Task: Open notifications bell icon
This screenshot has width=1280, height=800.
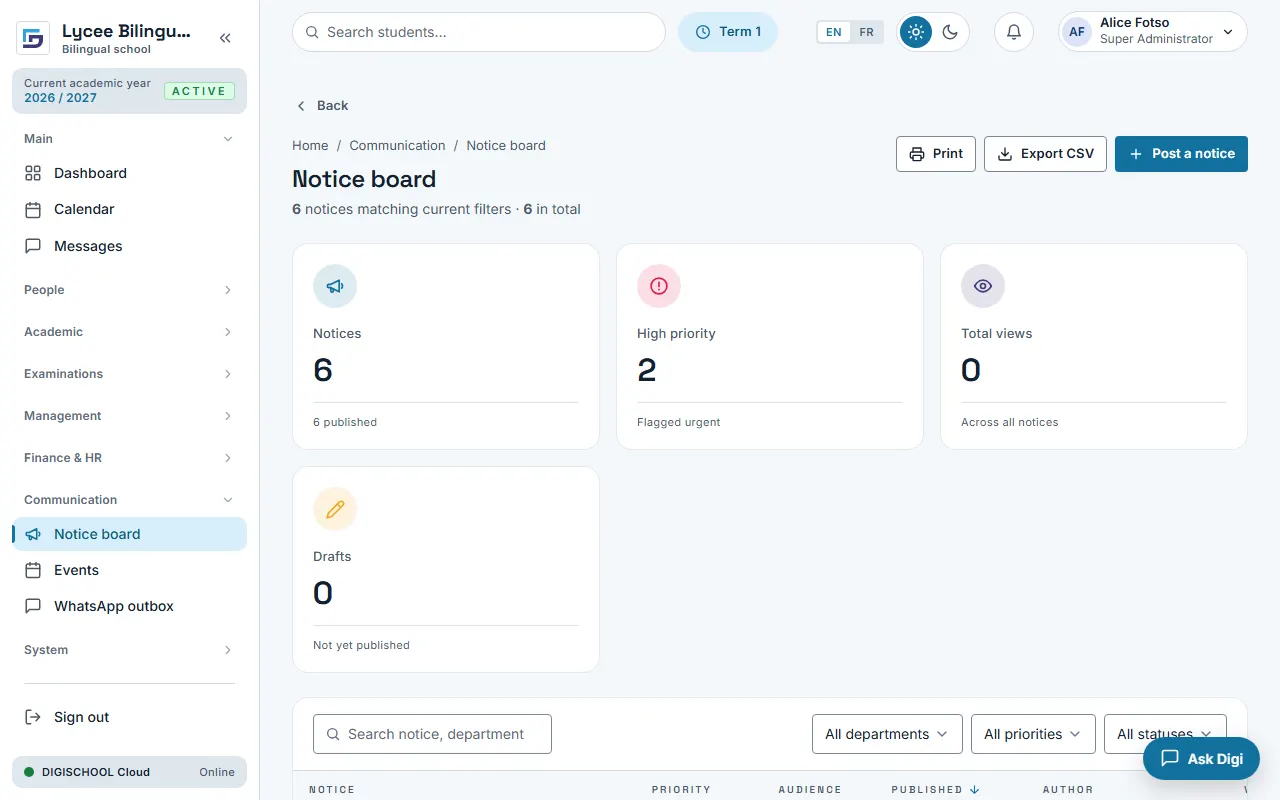Action: [1013, 32]
